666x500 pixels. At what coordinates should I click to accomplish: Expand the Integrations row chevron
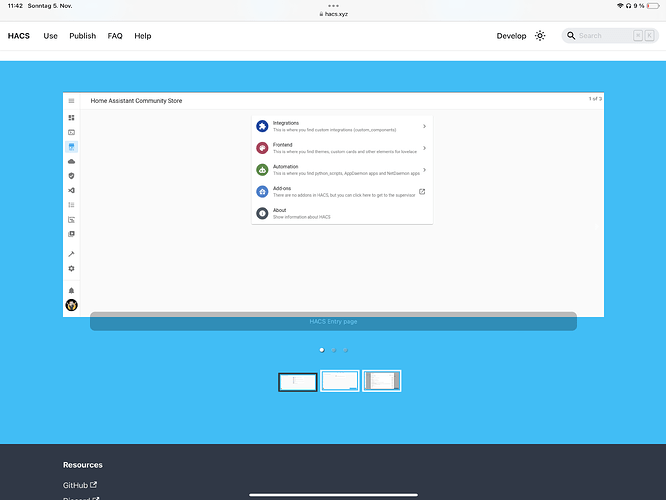click(x=424, y=126)
